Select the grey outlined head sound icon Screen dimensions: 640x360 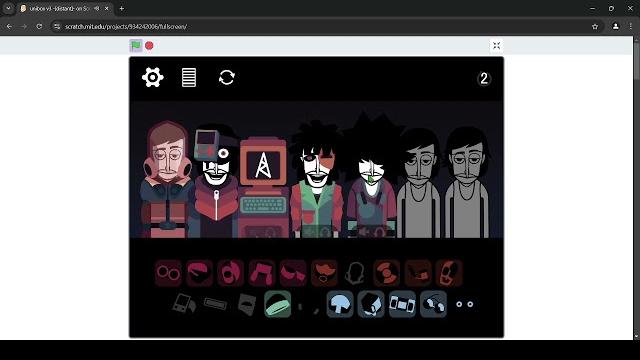point(355,273)
